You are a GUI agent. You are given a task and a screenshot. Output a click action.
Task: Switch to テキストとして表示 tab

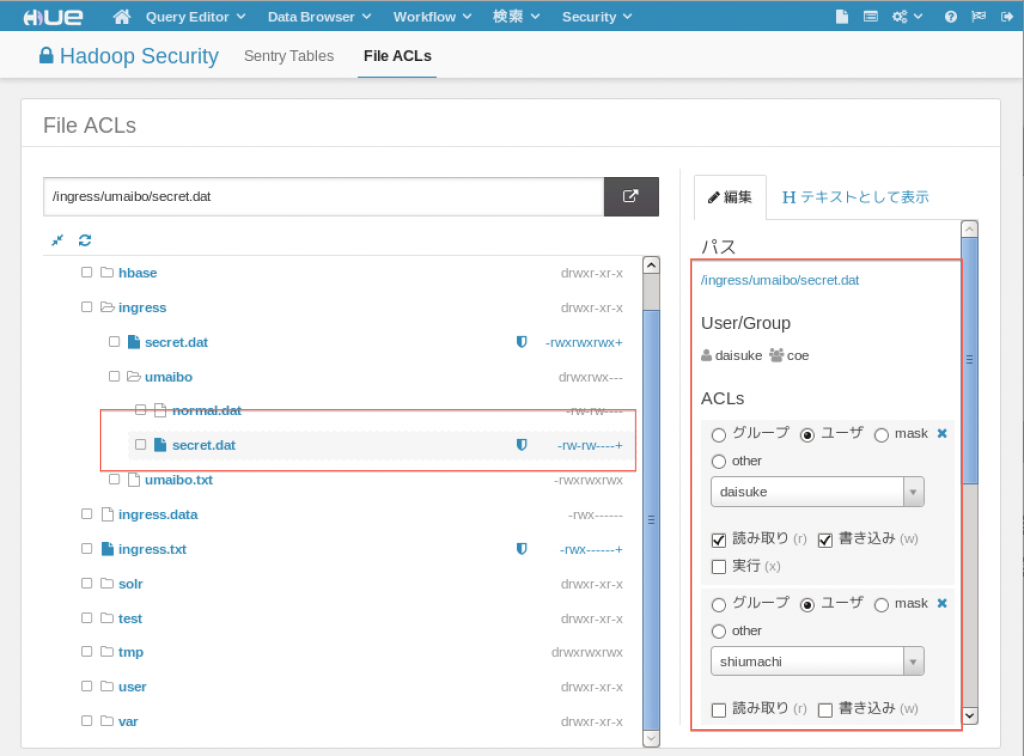[856, 197]
